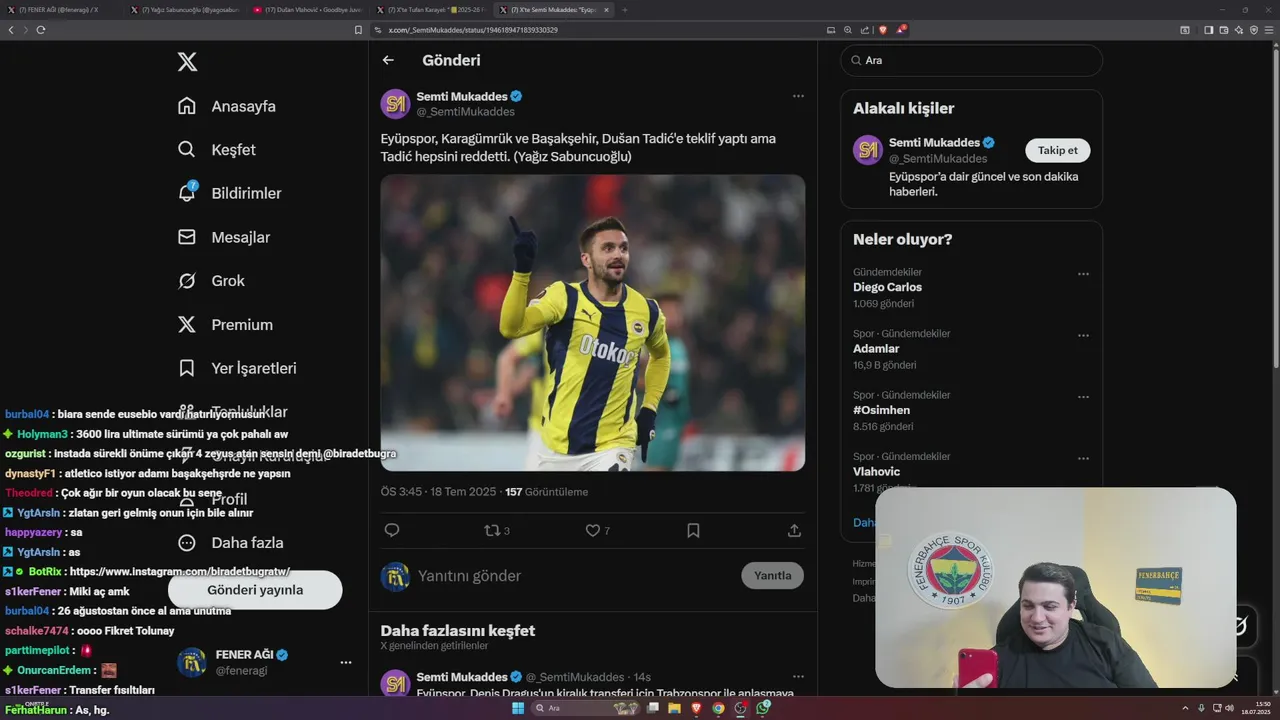Open Yer İşaretleri bookmarks

coord(237,368)
